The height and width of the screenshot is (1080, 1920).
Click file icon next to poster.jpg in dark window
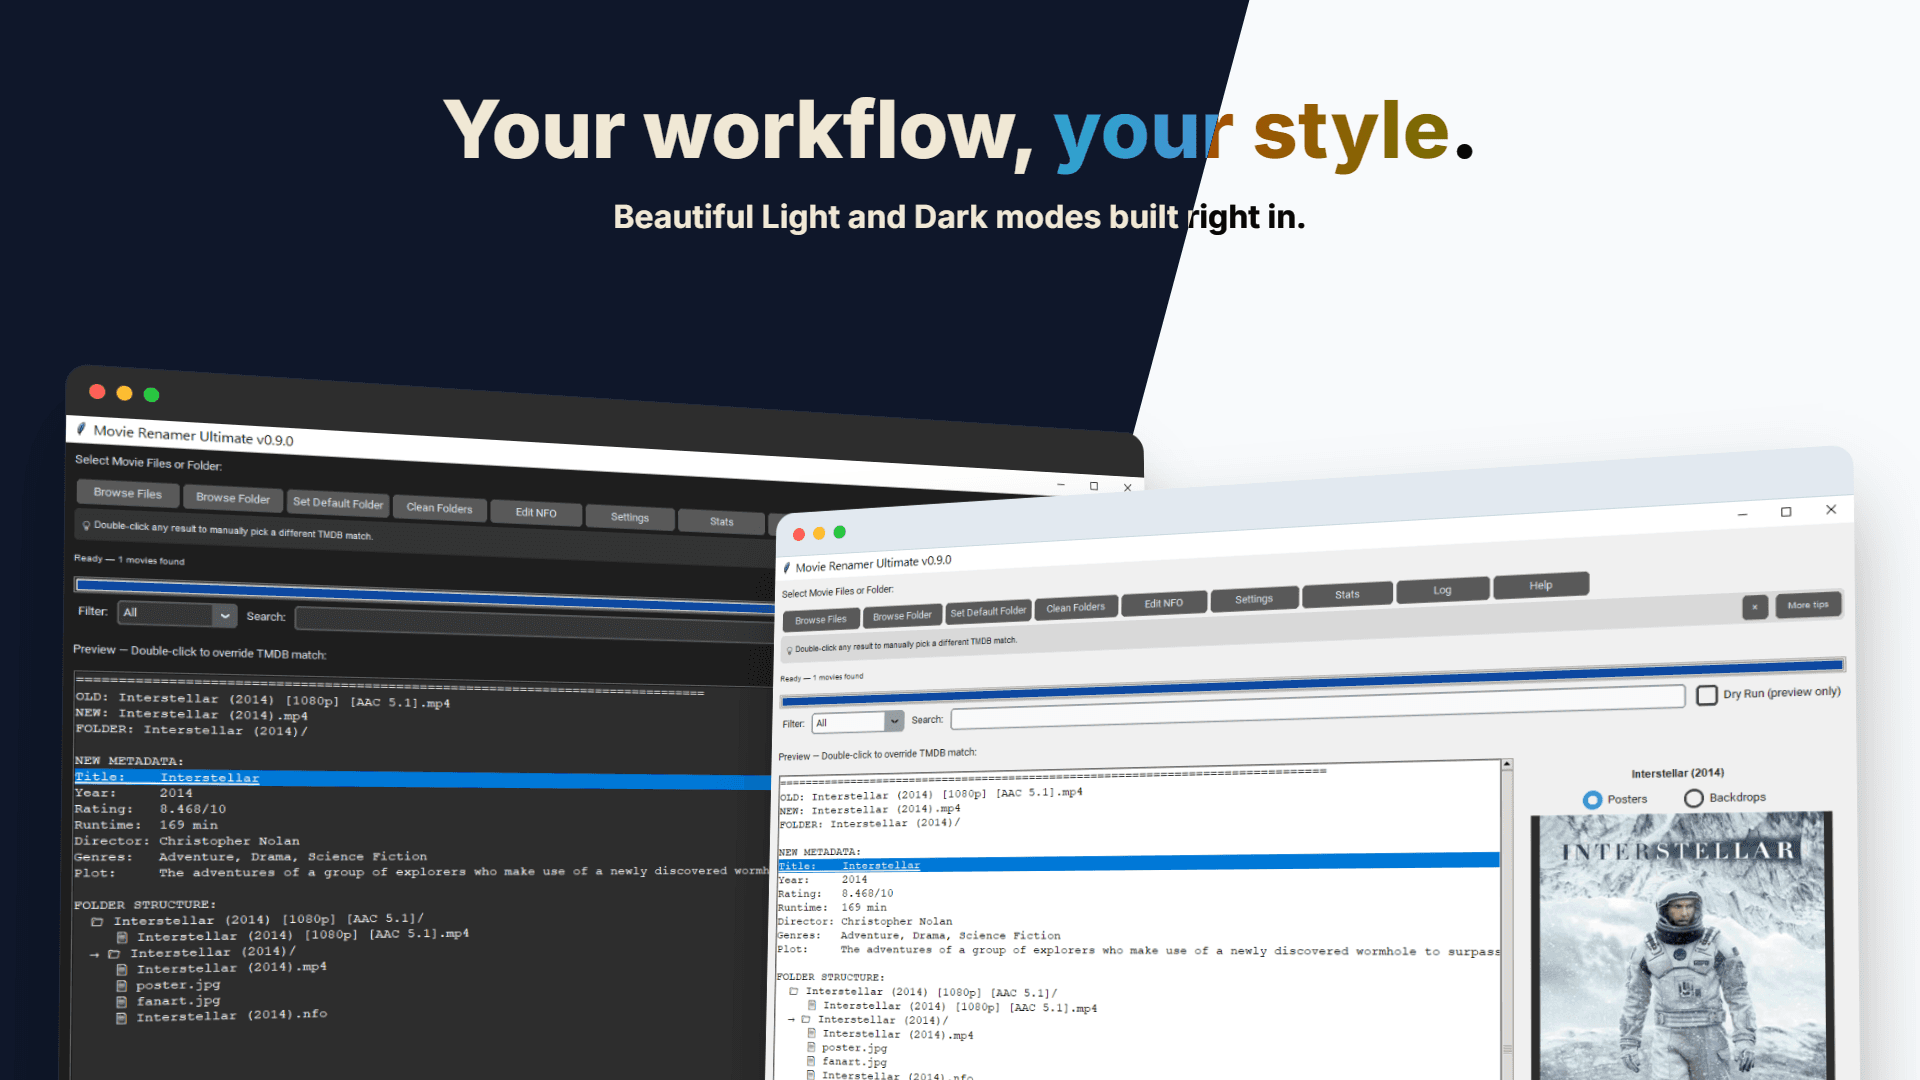121,986
